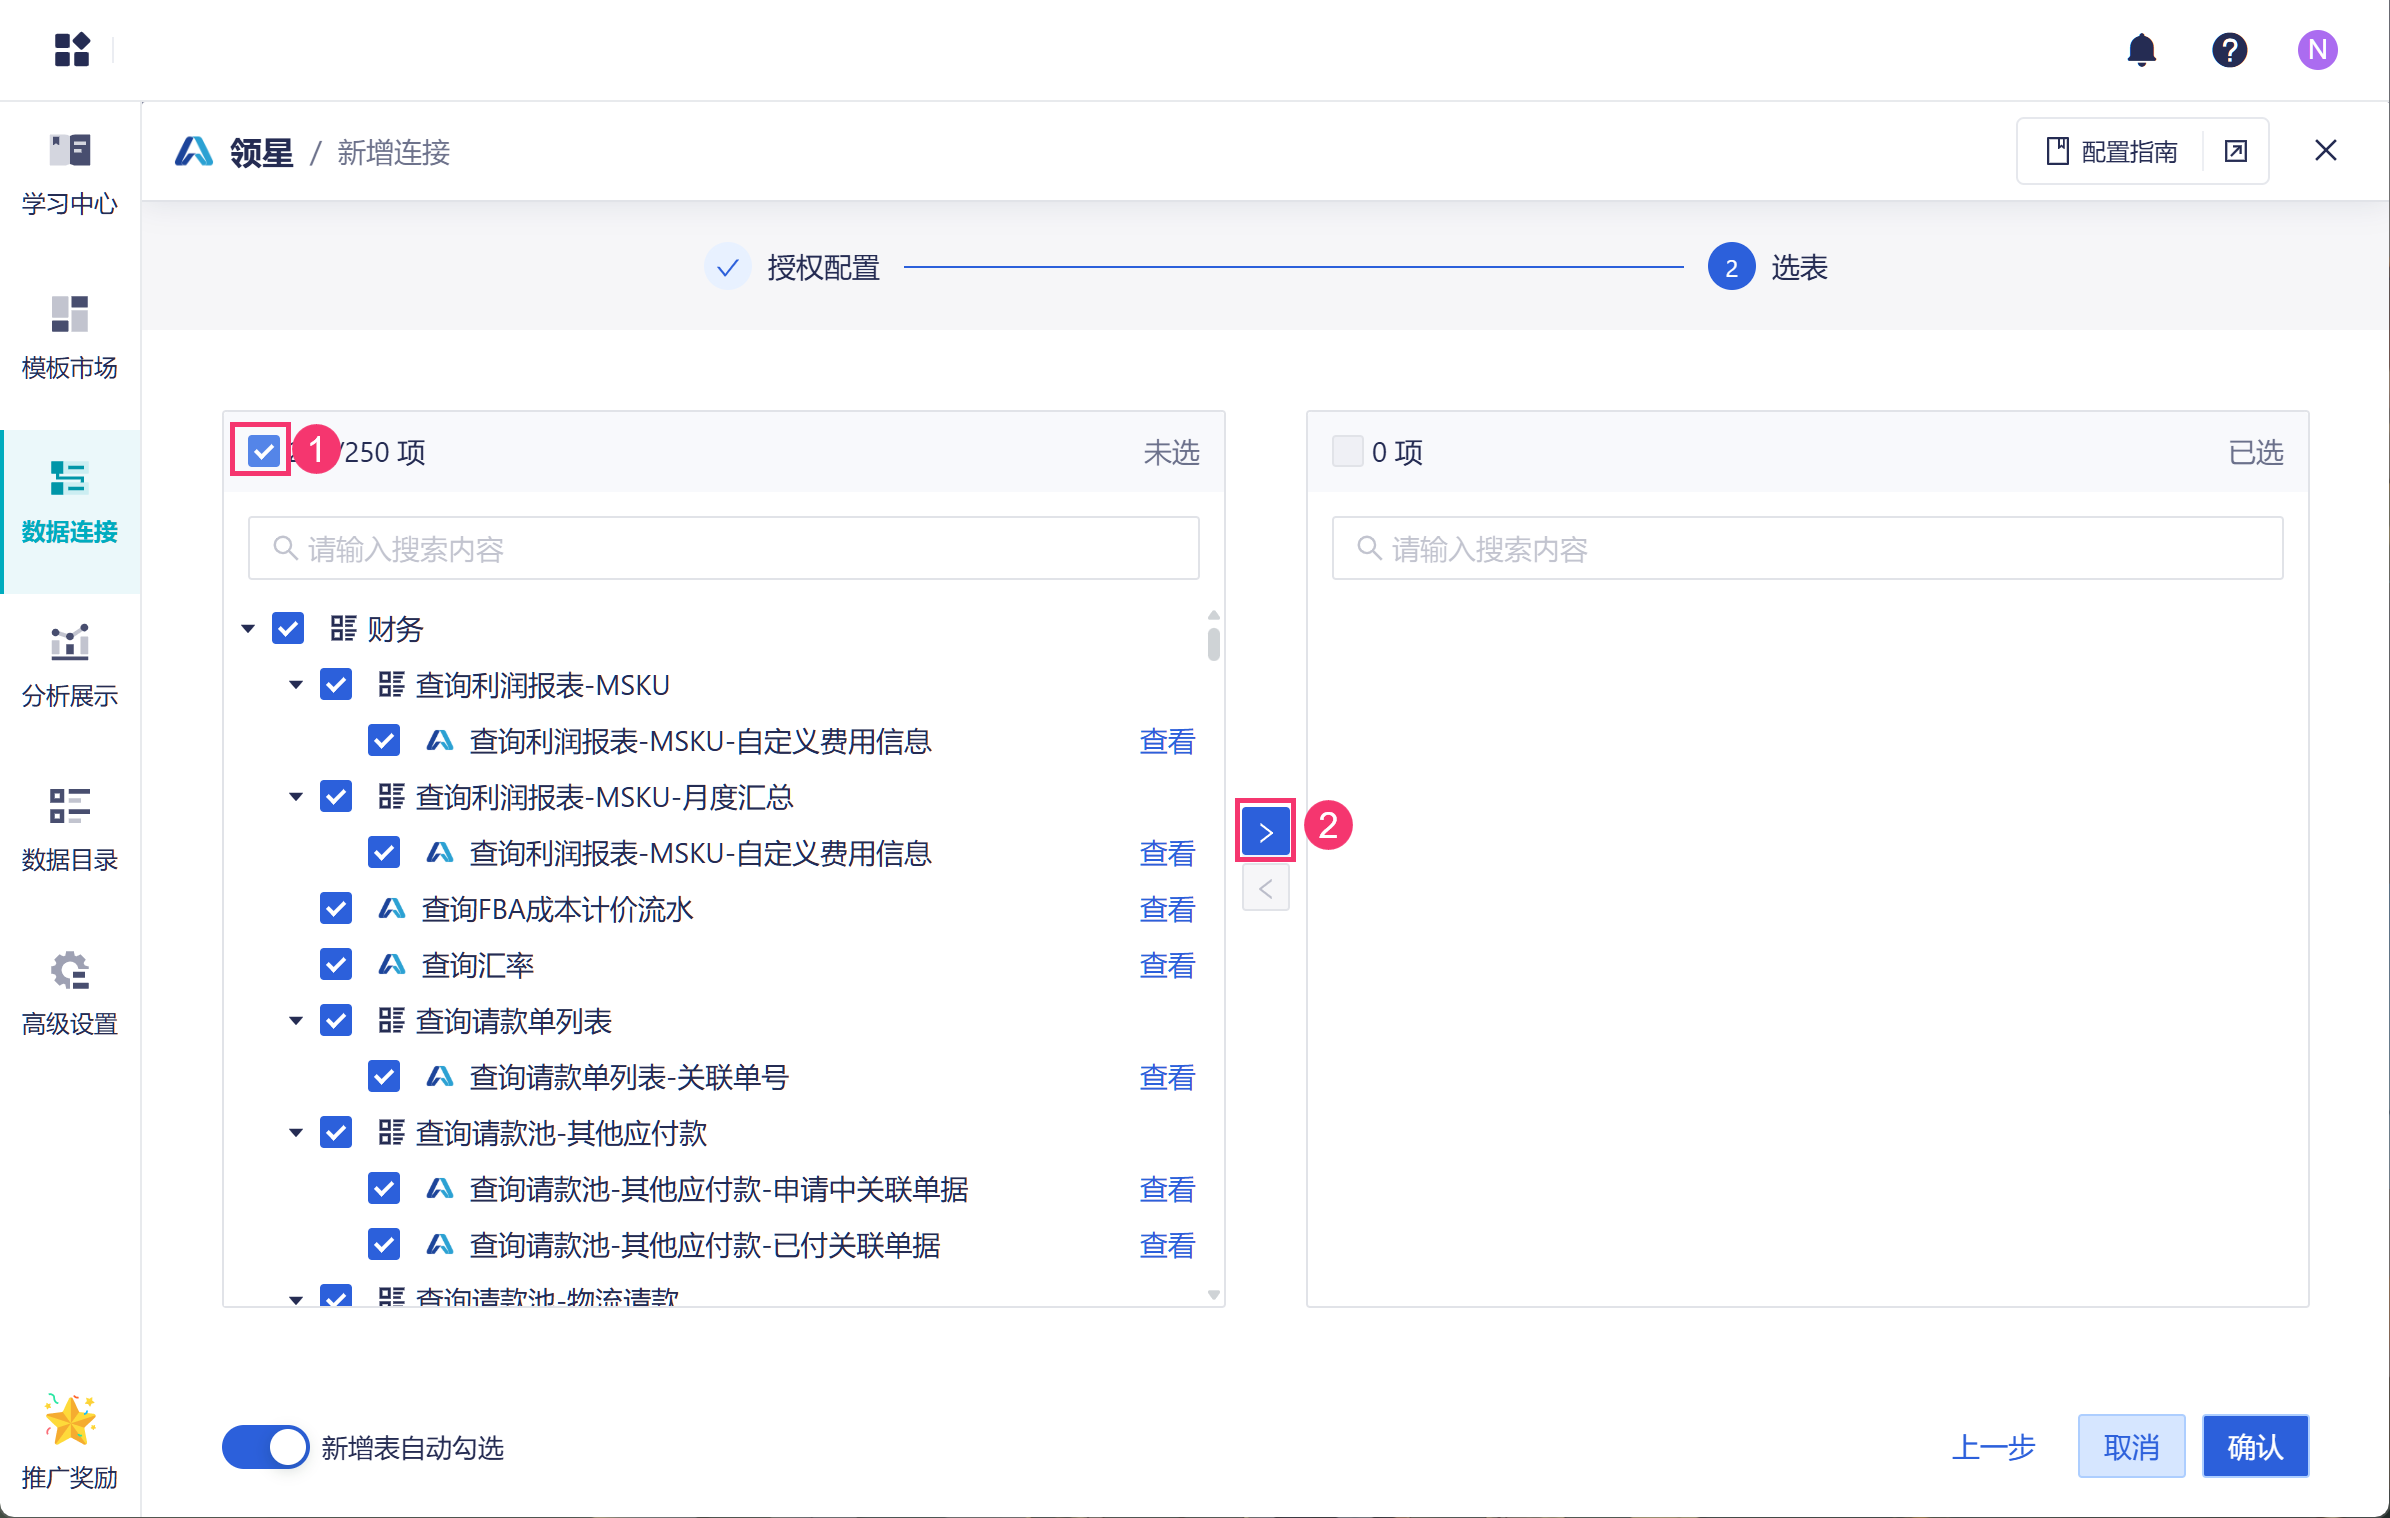Collapse the 查询请款单列表 node

pyautogui.click(x=296, y=1021)
